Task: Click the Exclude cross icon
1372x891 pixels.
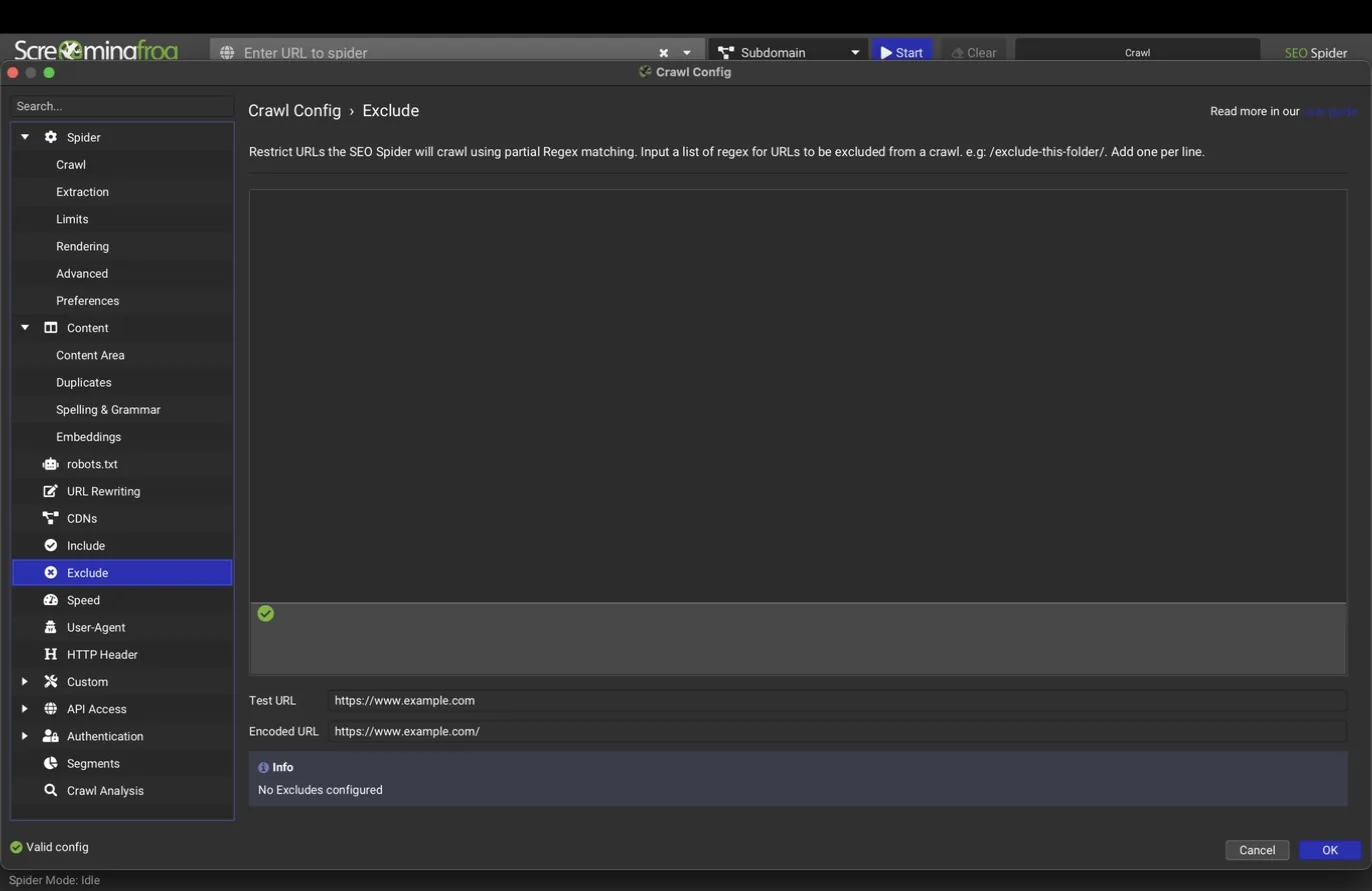Action: pos(51,573)
